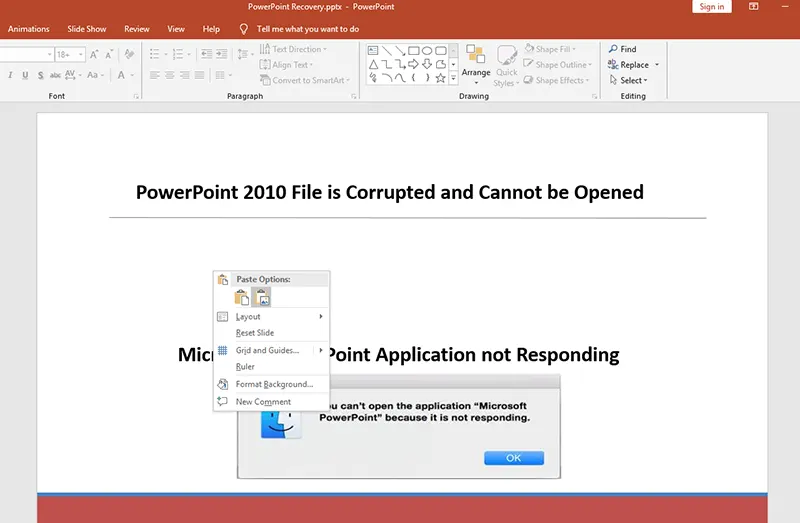Toggle text shadow formatting
Viewport: 800px width, 523px height.
point(40,76)
